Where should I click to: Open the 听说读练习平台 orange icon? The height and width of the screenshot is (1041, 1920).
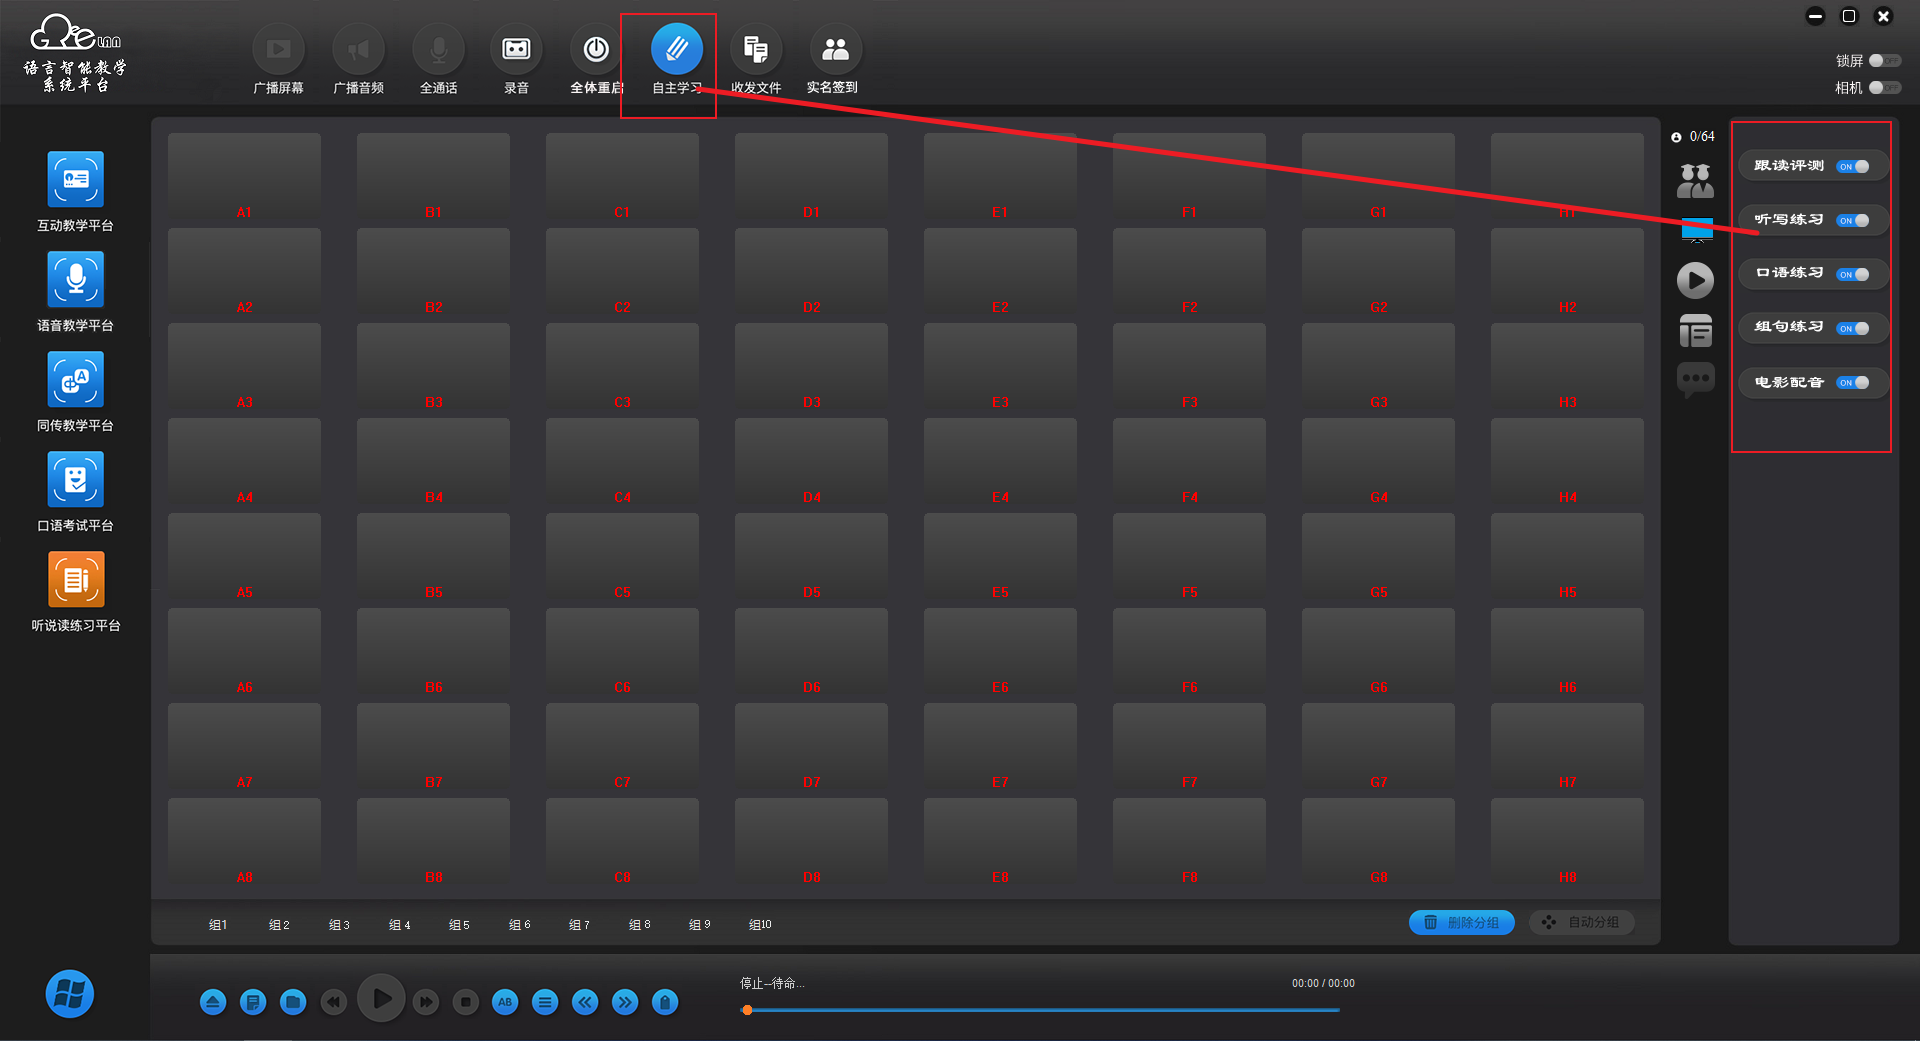click(x=76, y=580)
